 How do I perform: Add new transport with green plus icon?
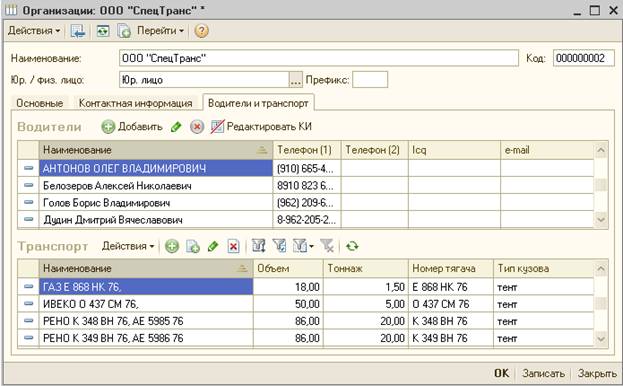[x=172, y=247]
